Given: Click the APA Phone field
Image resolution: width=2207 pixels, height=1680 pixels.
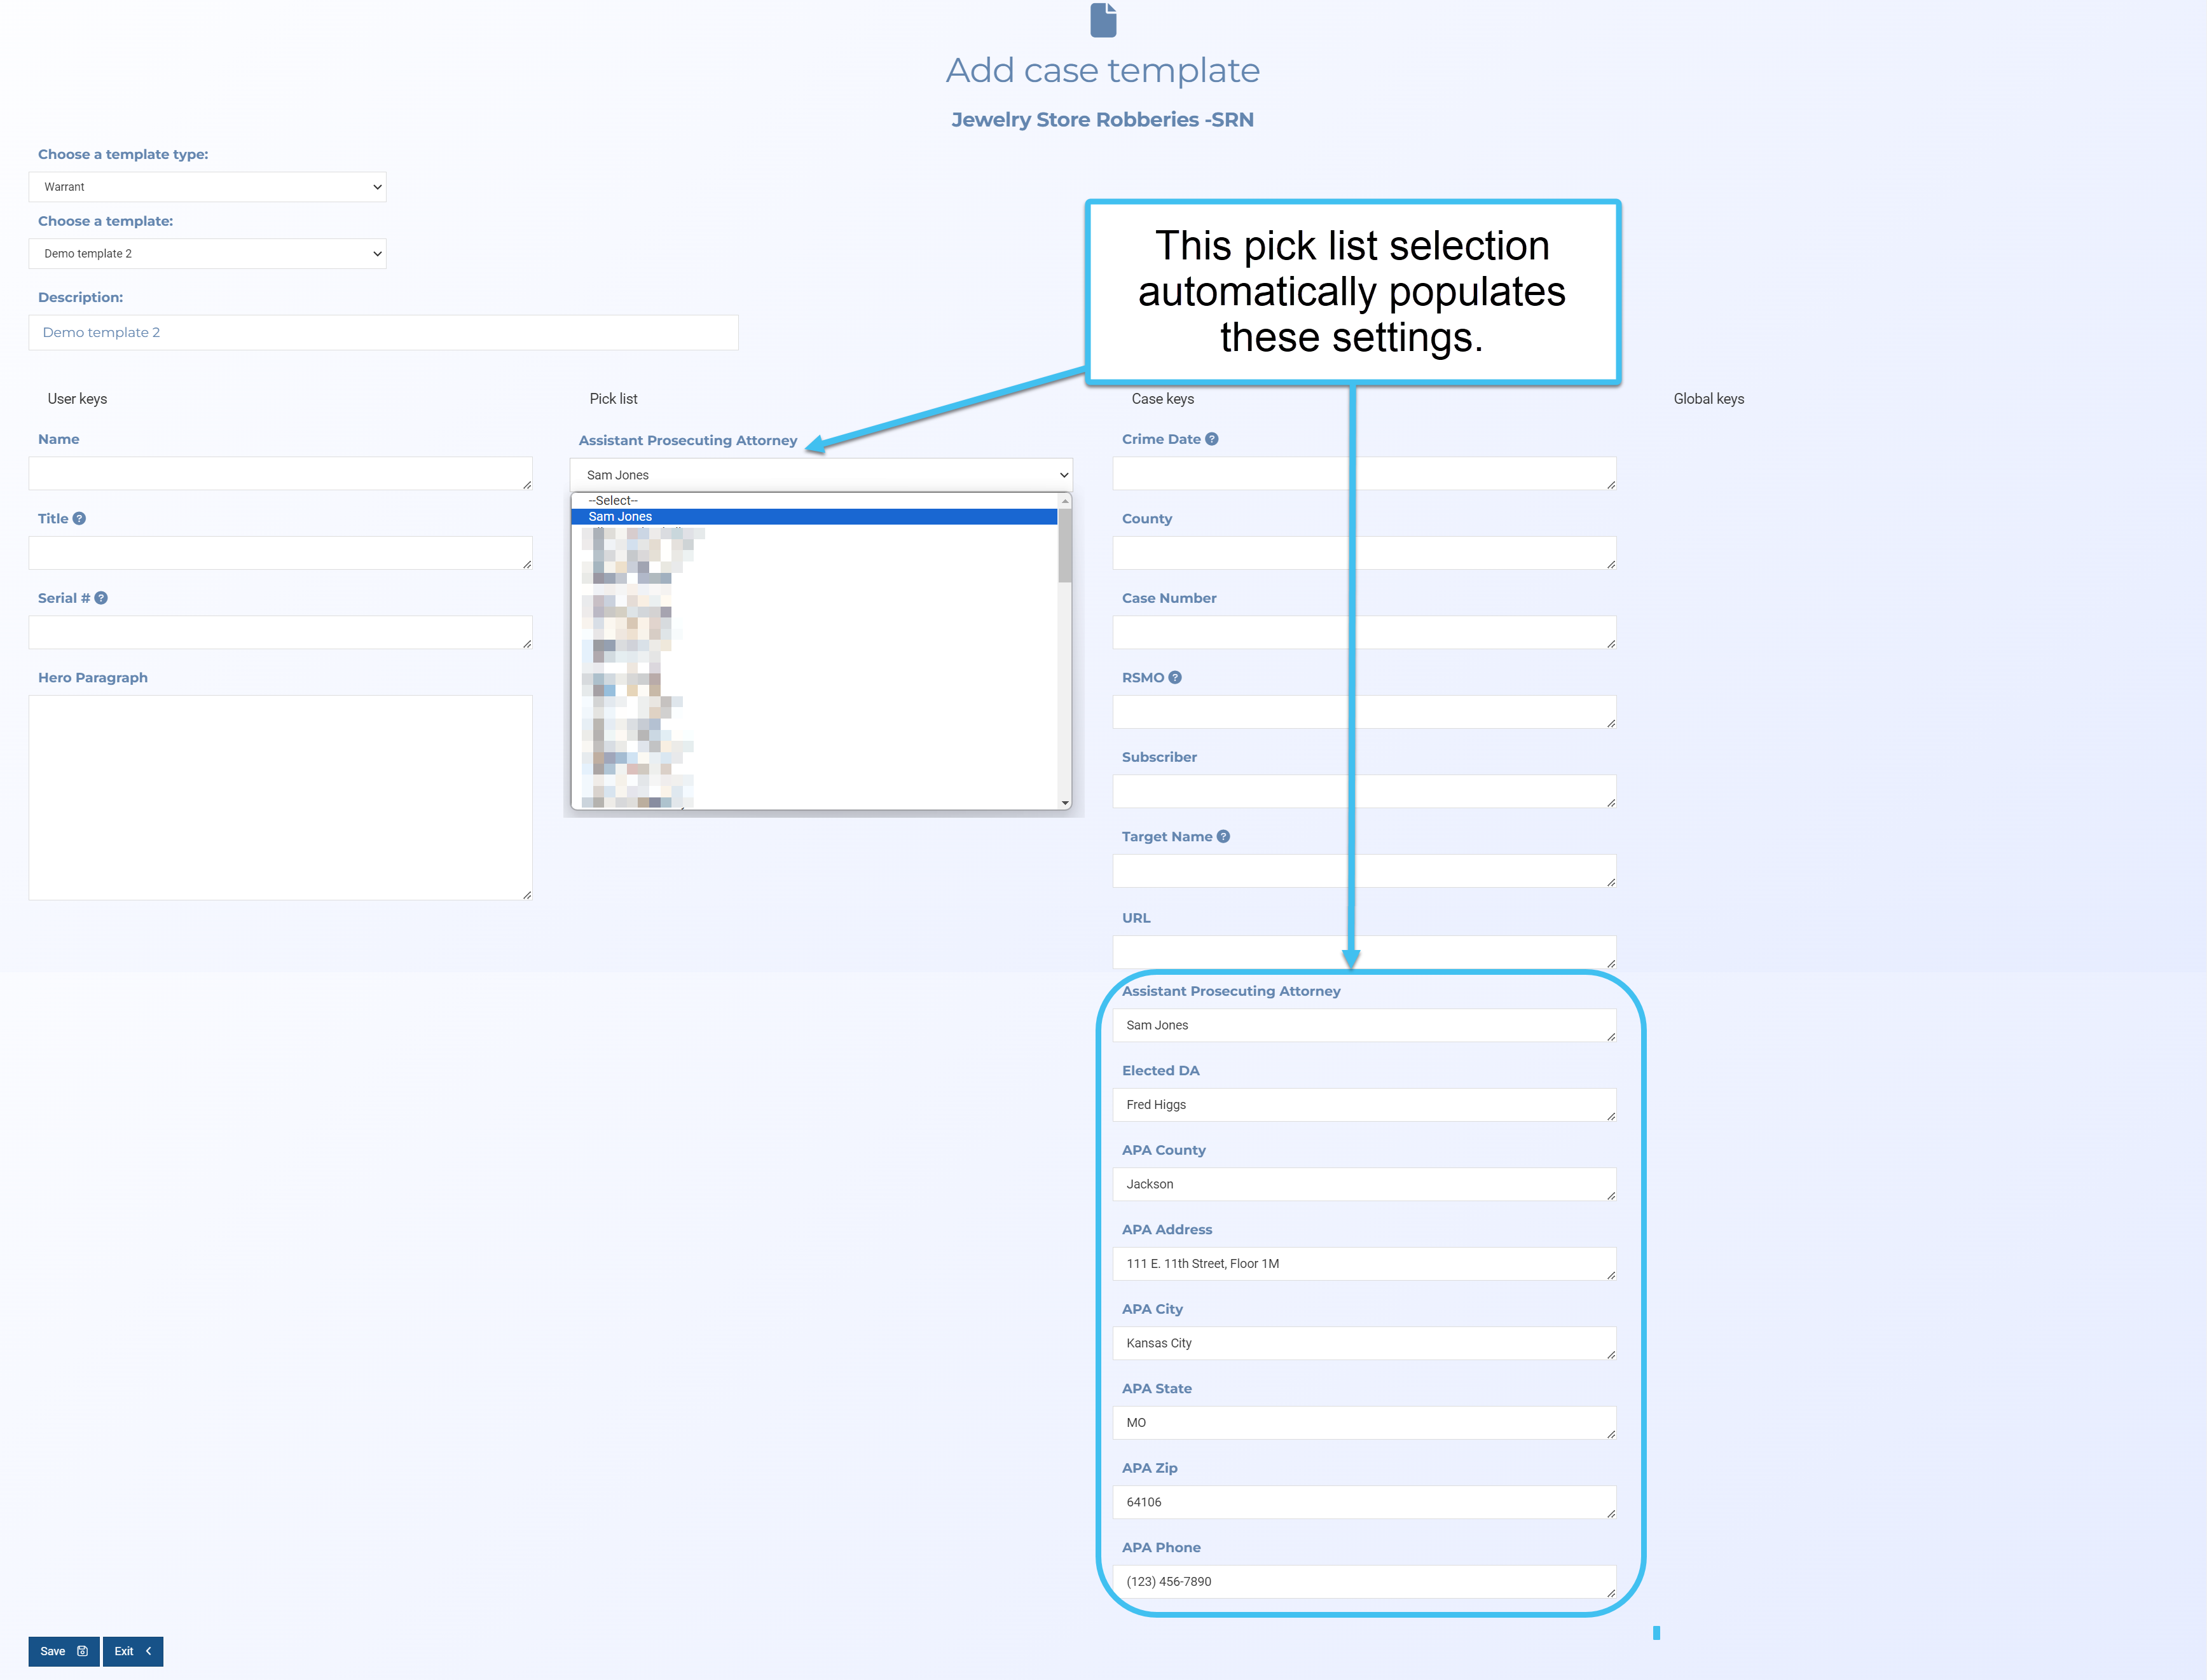Looking at the screenshot, I should tap(1363, 1581).
